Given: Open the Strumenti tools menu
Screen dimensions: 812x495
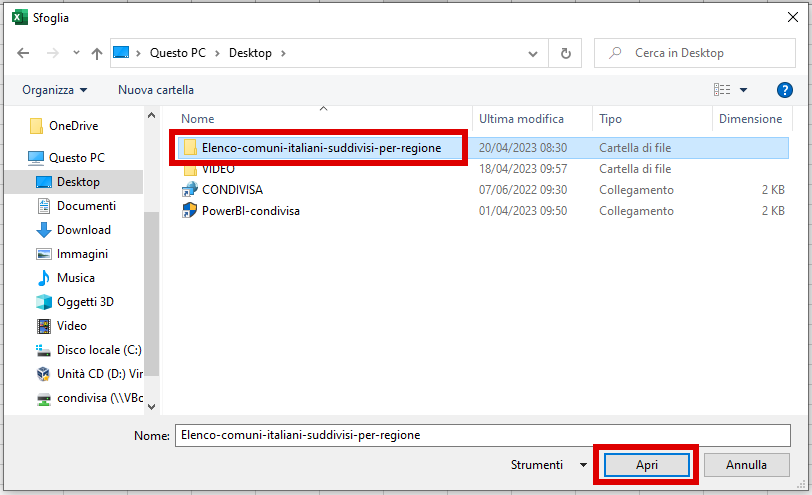Looking at the screenshot, I should [x=536, y=465].
